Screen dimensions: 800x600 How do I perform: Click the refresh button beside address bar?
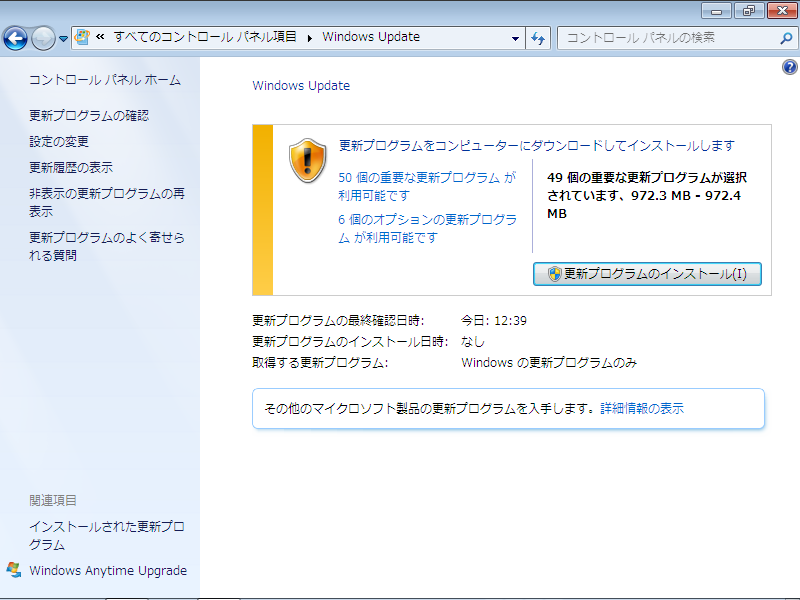click(x=538, y=38)
